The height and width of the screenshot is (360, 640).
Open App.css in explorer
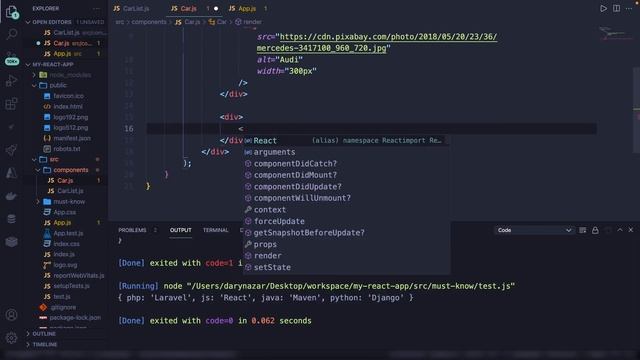(65, 212)
